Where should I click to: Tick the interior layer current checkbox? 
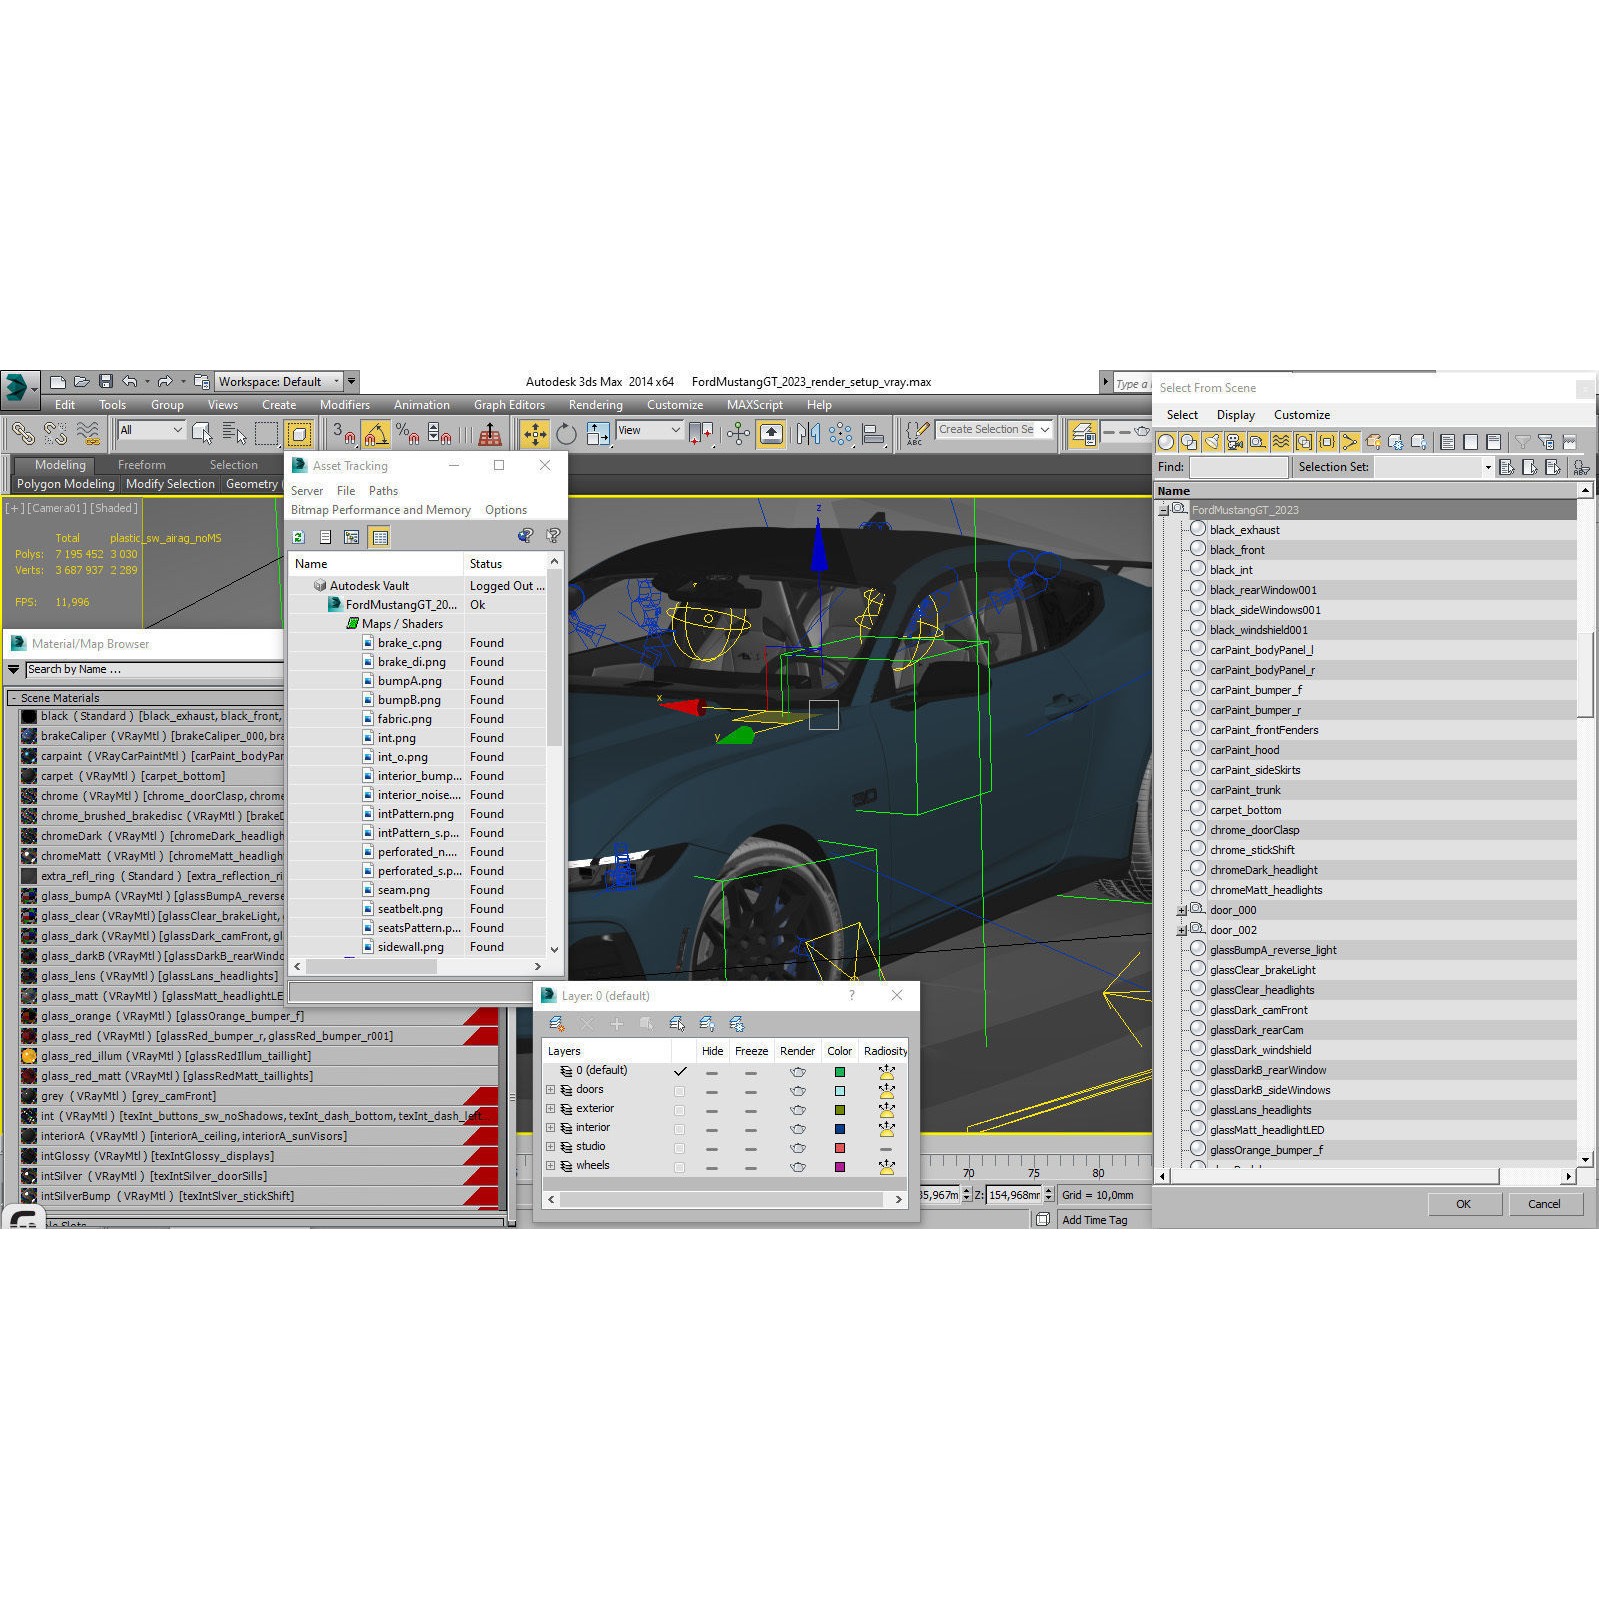[680, 1129]
